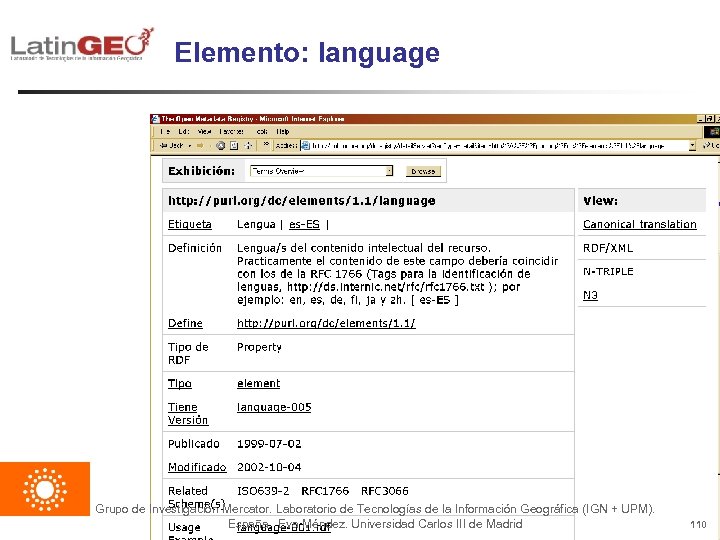Click the RFC1766 related scheme

tap(325, 491)
